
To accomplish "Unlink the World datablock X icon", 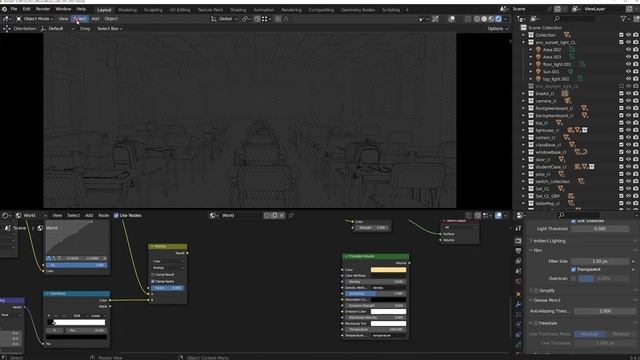I will (x=282, y=215).
